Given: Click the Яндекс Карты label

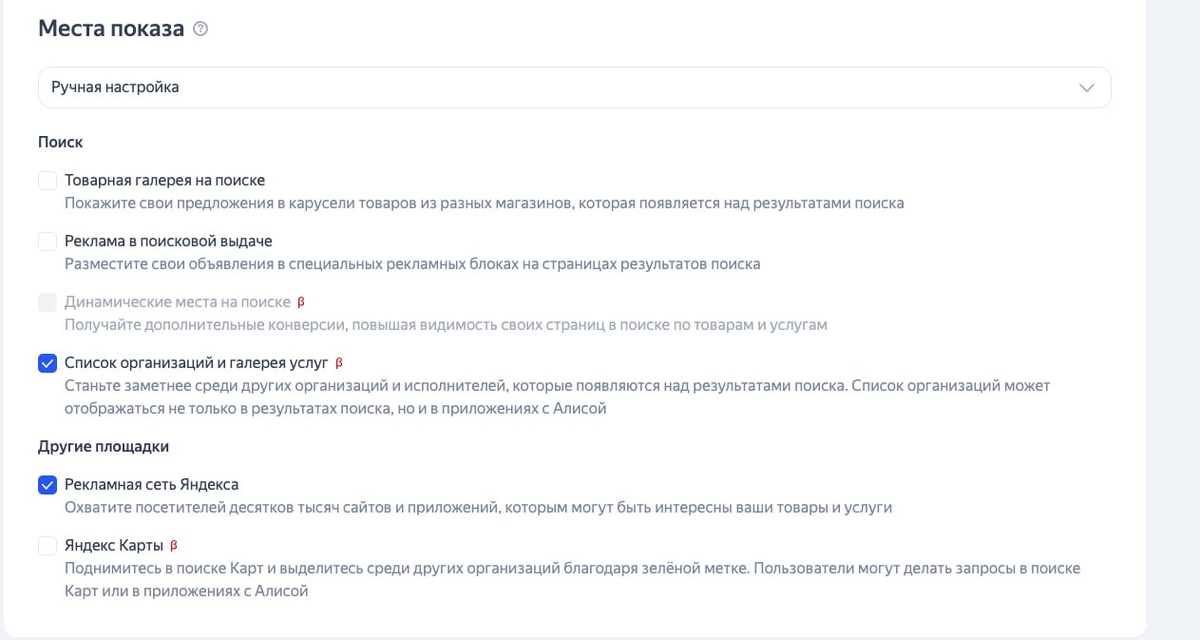Looking at the screenshot, I should coord(114,546).
